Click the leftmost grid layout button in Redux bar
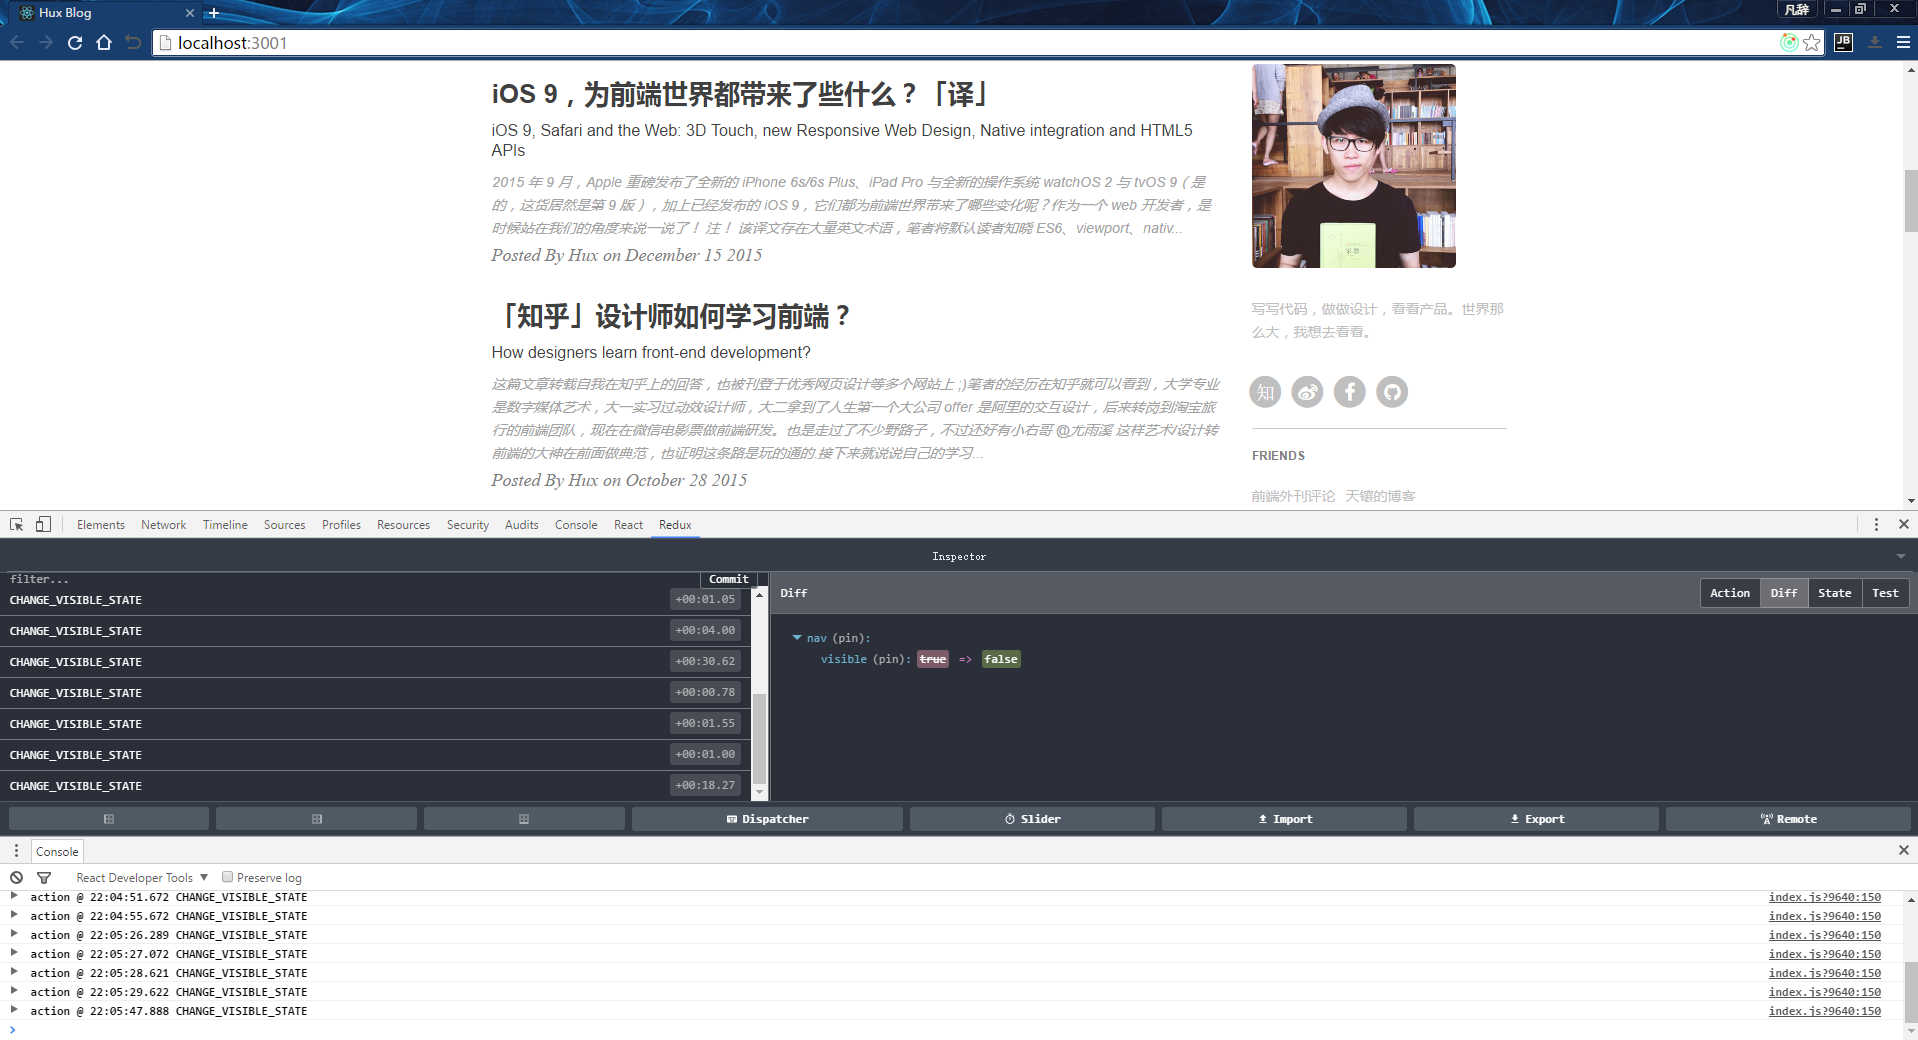Image resolution: width=1918 pixels, height=1040 pixels. (x=109, y=819)
